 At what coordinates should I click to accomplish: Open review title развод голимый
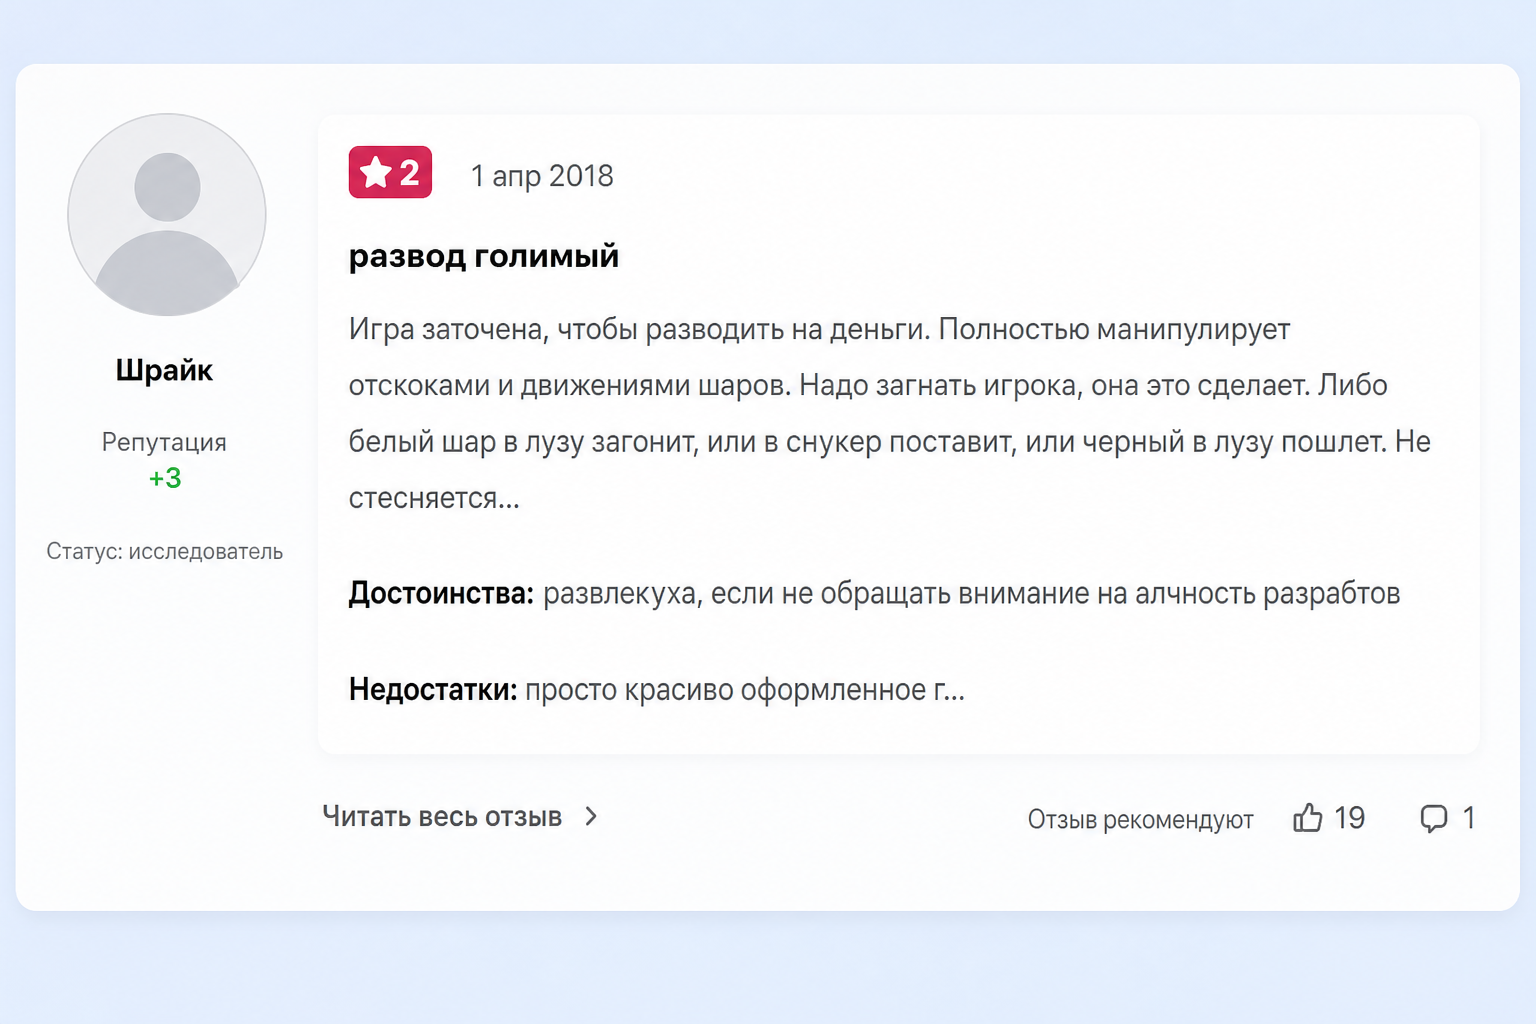tap(484, 257)
